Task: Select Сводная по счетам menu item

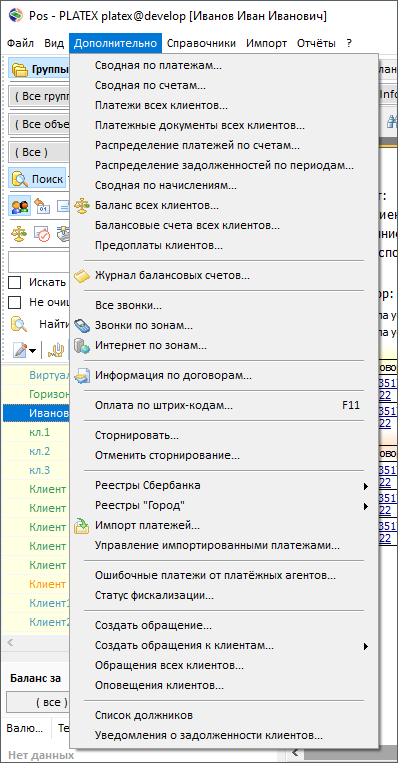Action: tap(224, 86)
